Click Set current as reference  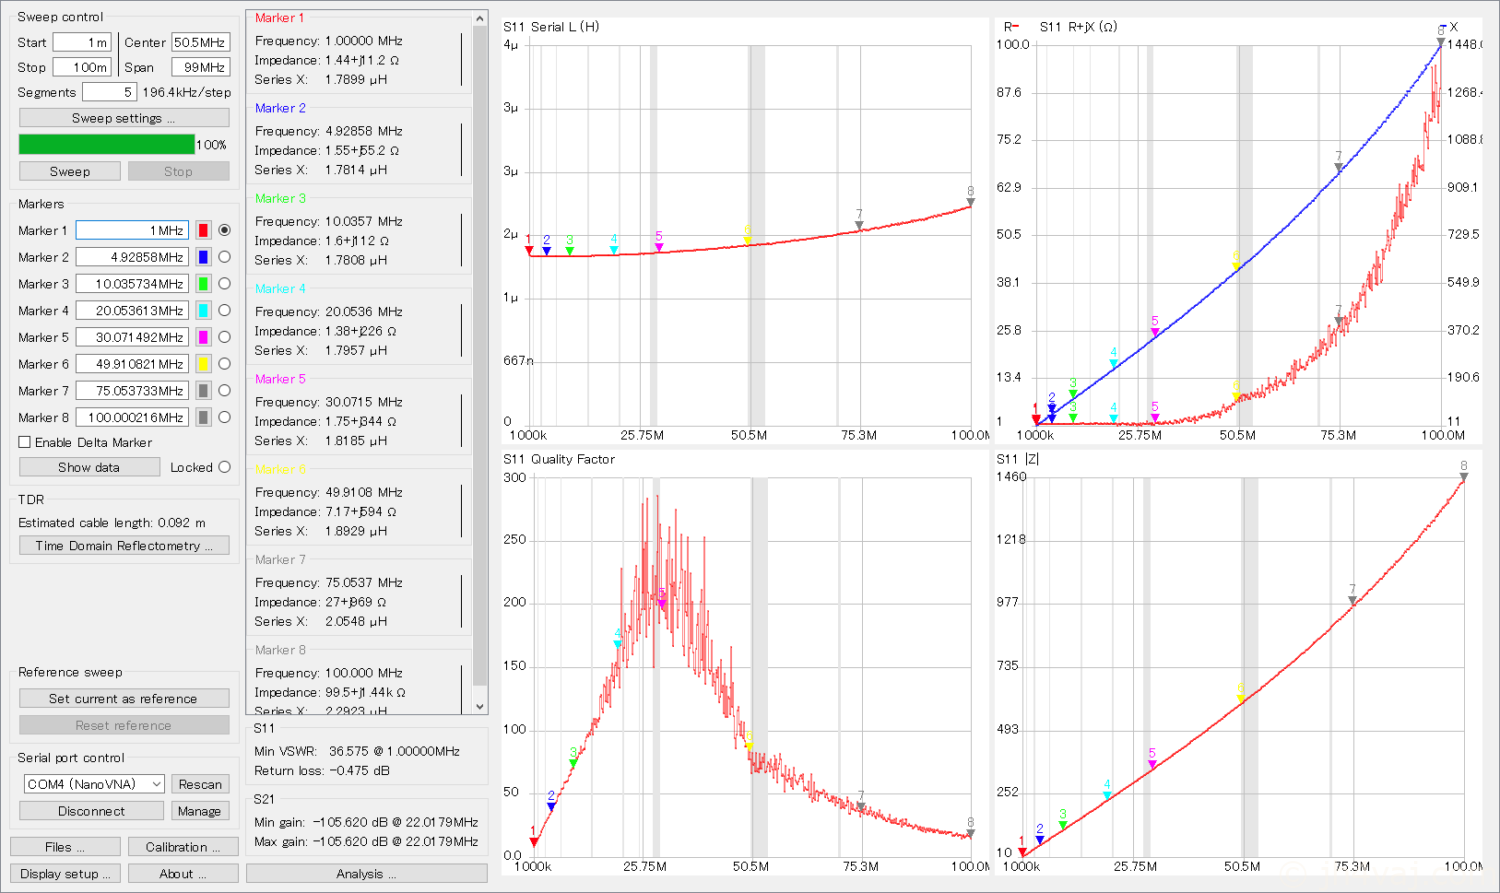click(124, 699)
